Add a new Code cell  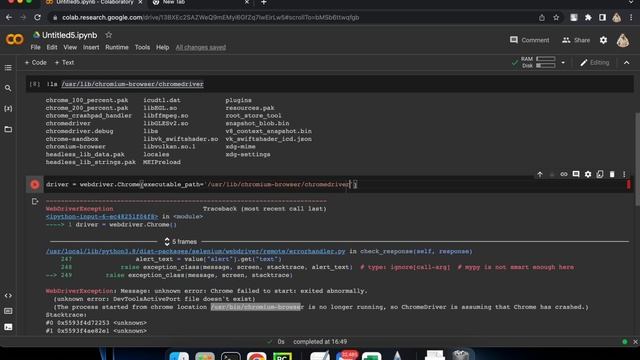pos(36,62)
